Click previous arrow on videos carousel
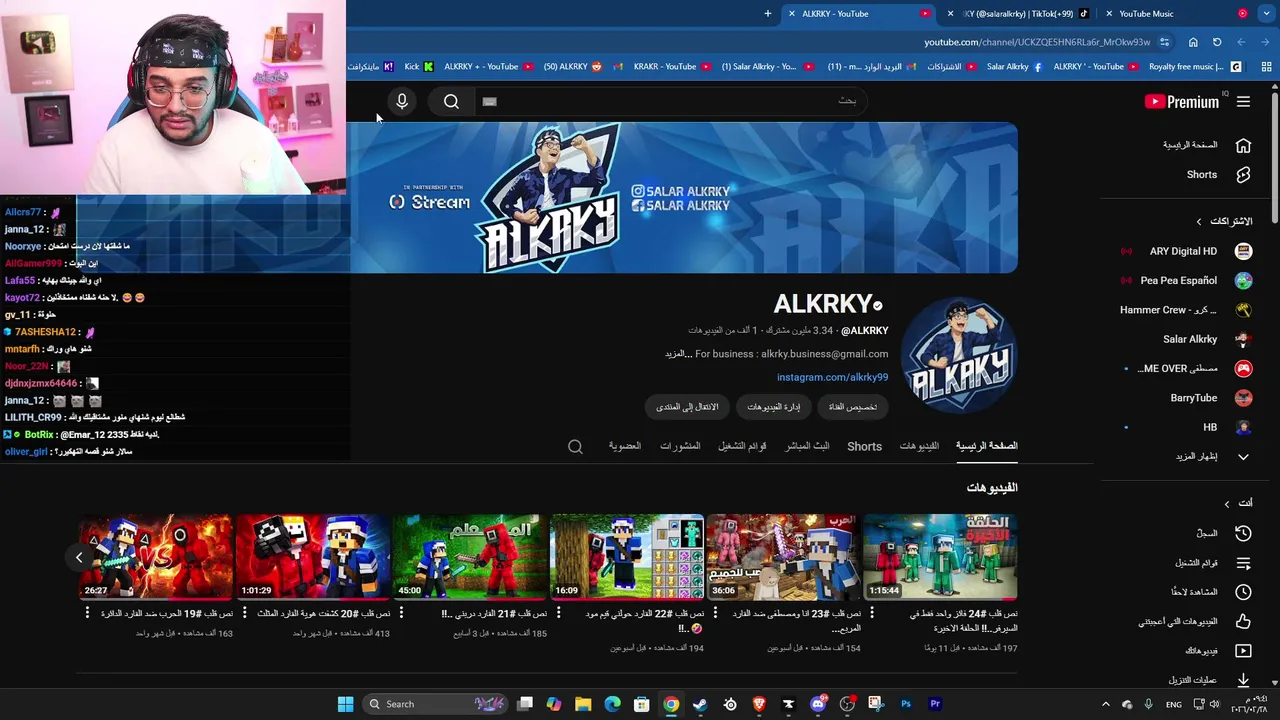The image size is (1280, 720). [79, 557]
